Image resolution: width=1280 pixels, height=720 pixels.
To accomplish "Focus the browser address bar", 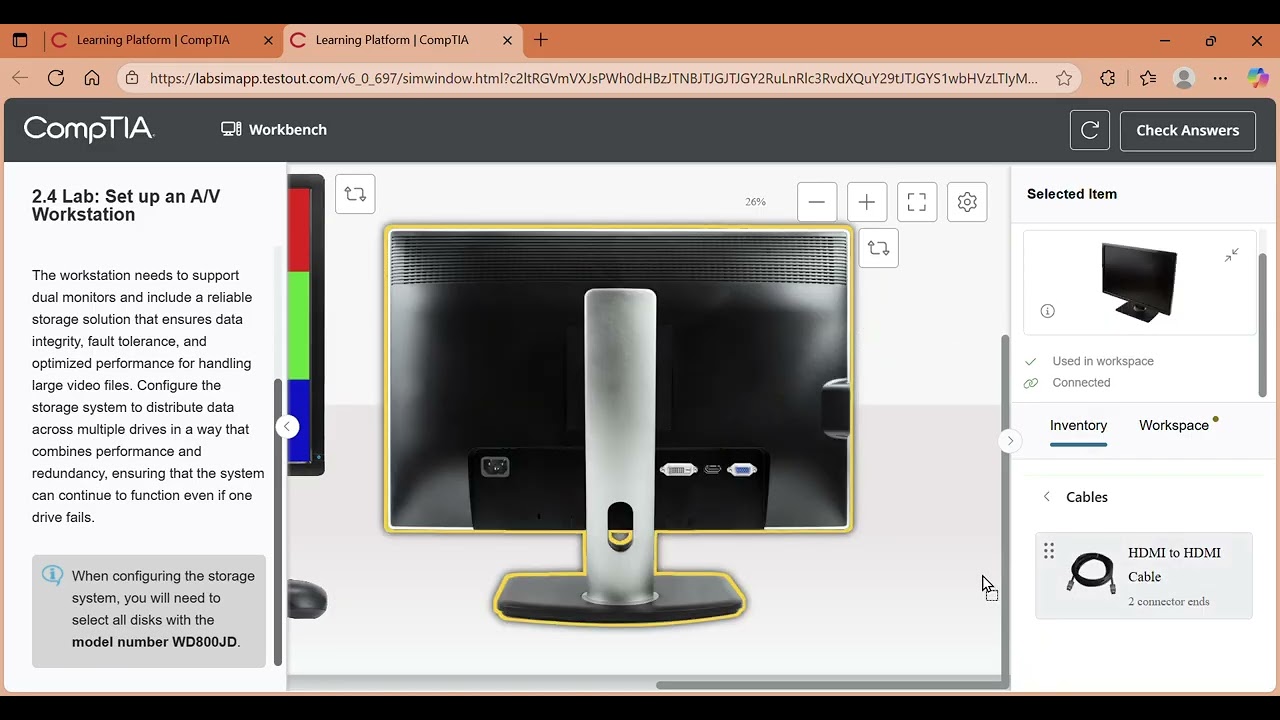I will click(594, 78).
